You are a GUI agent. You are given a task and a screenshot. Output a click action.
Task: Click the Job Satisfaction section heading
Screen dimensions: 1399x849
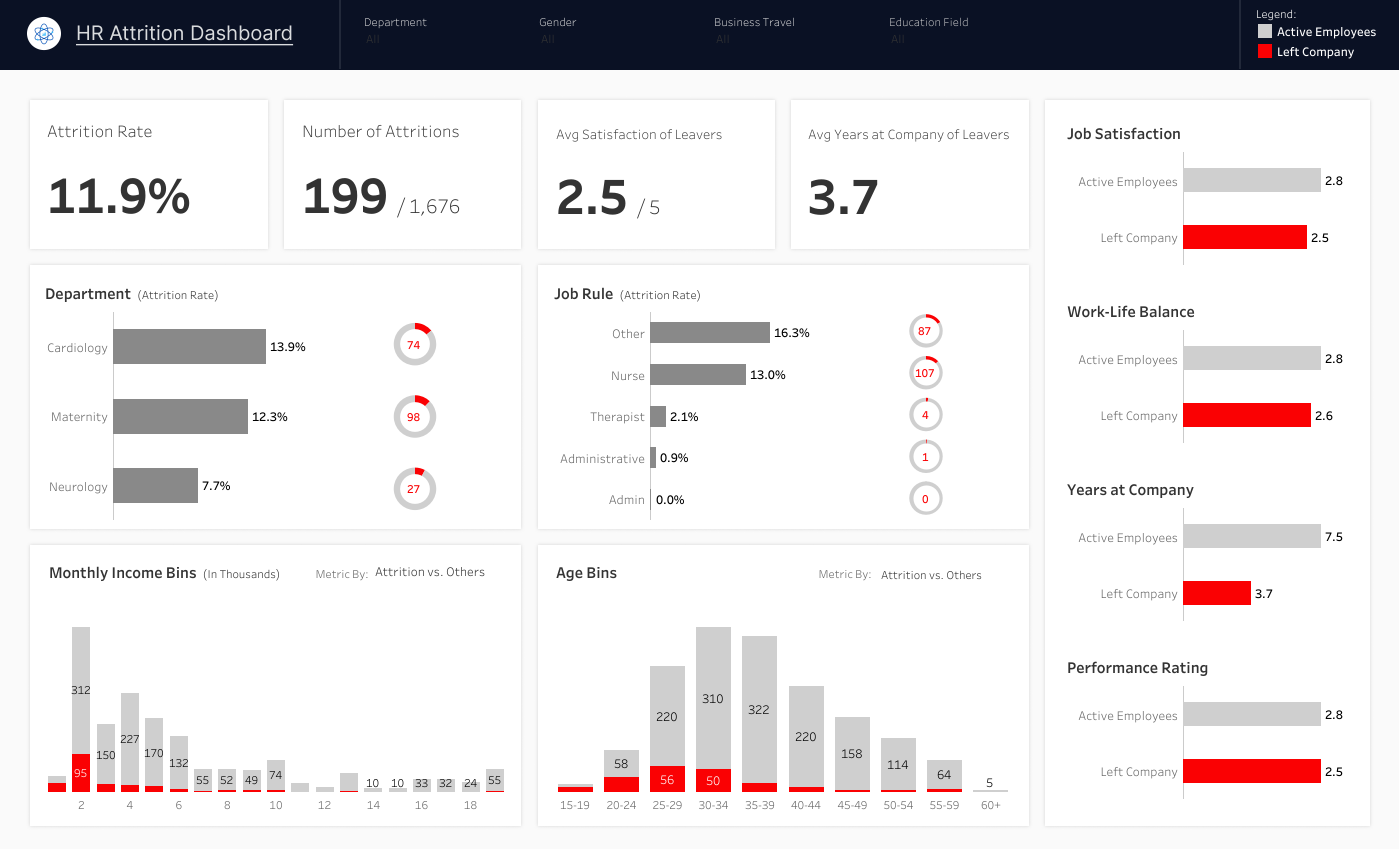pyautogui.click(x=1124, y=134)
